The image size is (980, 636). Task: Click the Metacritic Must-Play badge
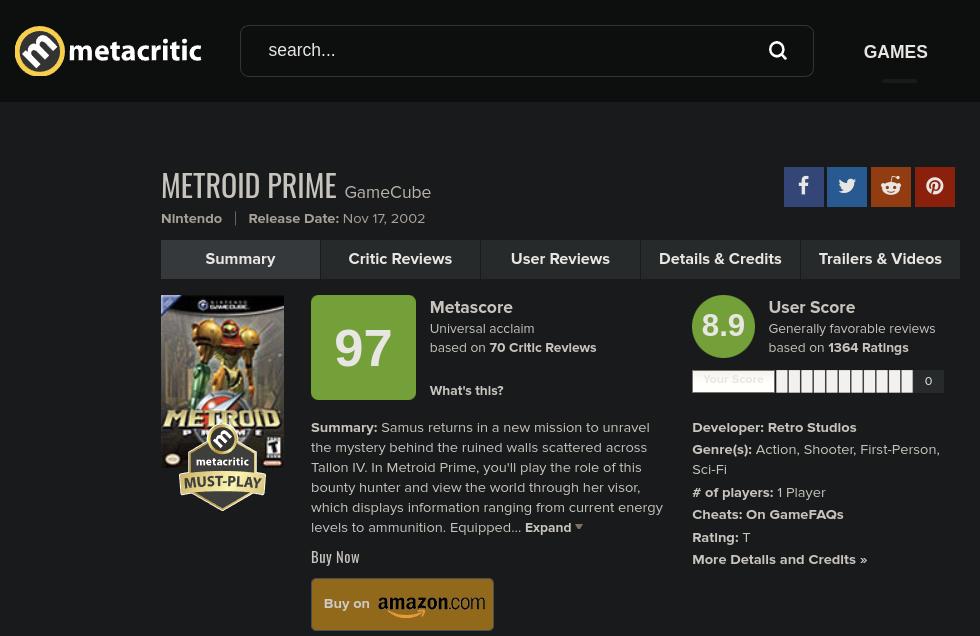tap(222, 467)
